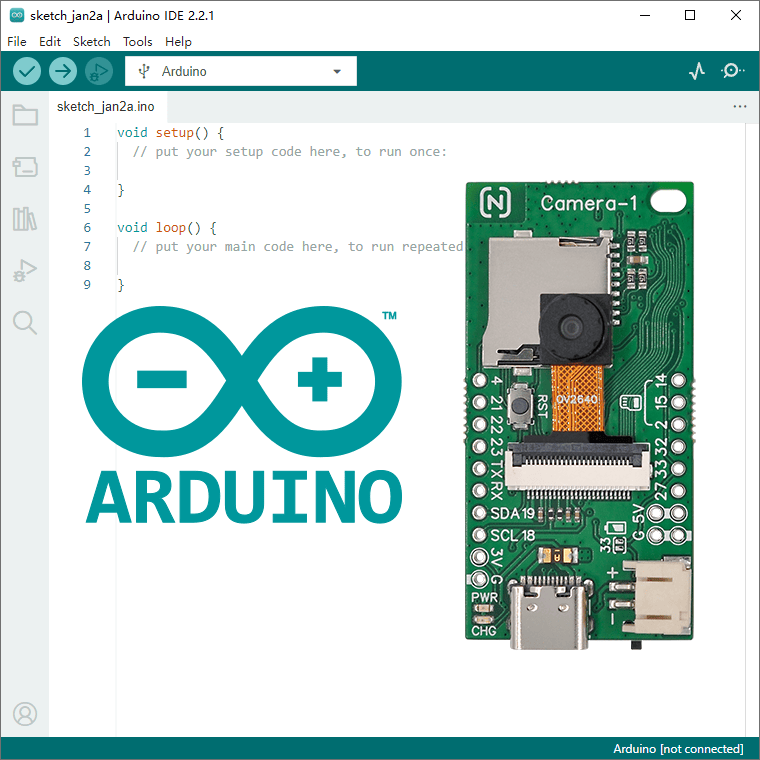The height and width of the screenshot is (760, 760).
Task: Click the setup comment on line 2
Action: point(290,152)
